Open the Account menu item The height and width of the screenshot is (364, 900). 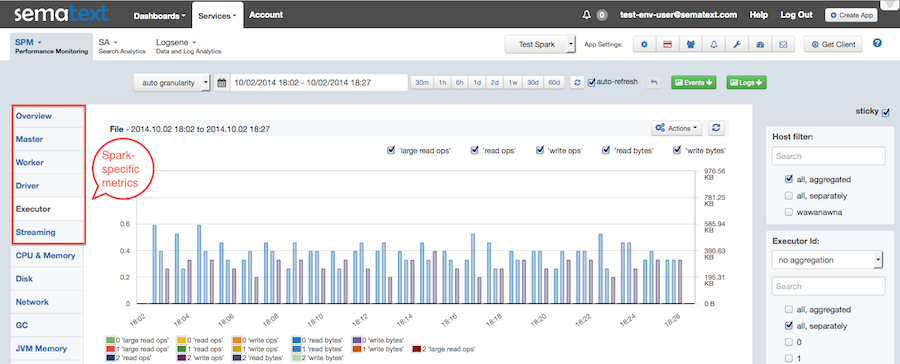[x=266, y=15]
